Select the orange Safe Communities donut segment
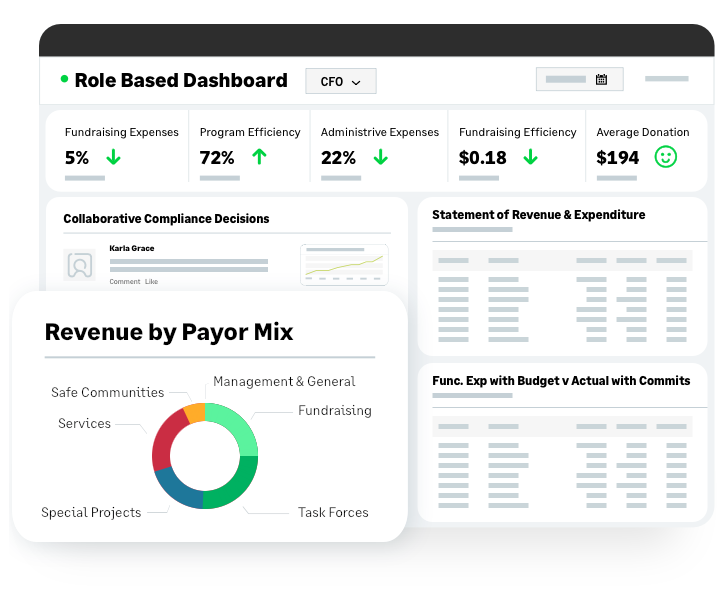 (x=195, y=413)
